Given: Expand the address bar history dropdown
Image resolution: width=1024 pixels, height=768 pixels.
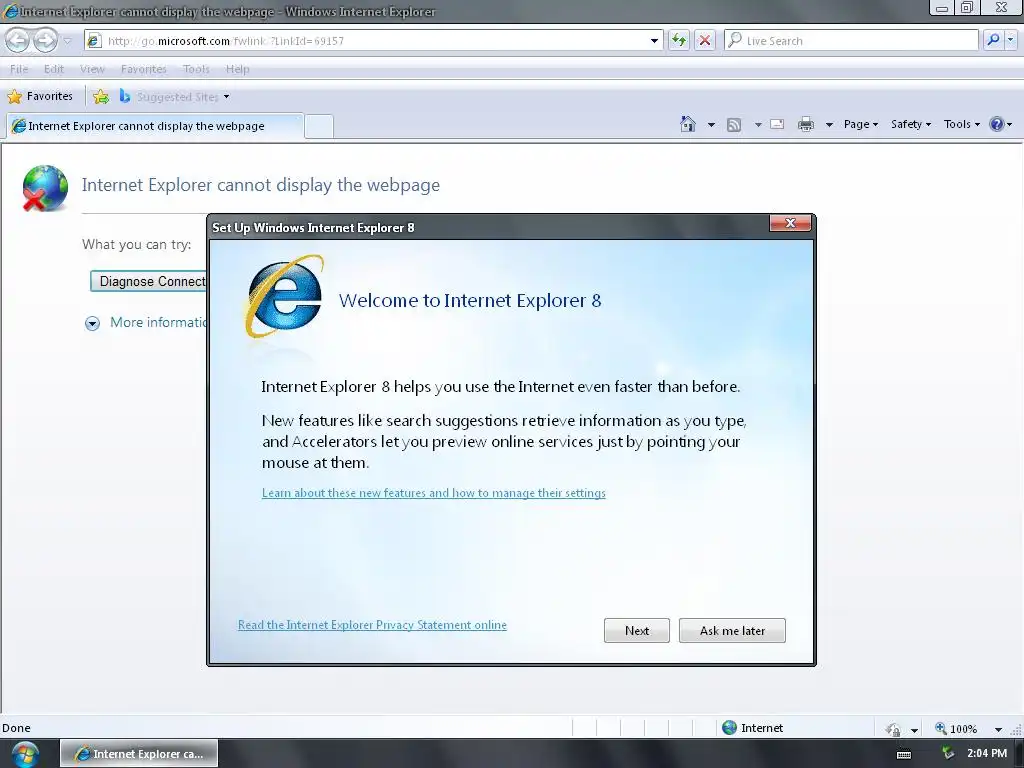Looking at the screenshot, I should tap(654, 40).
